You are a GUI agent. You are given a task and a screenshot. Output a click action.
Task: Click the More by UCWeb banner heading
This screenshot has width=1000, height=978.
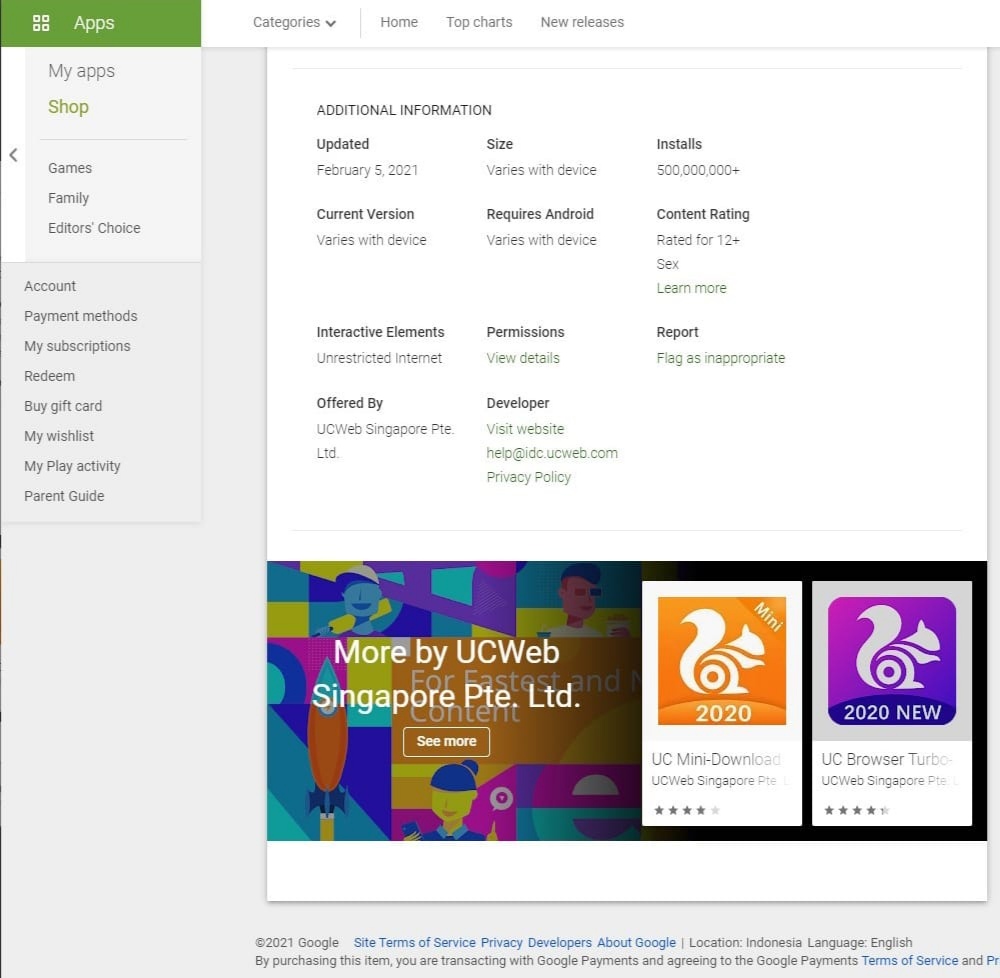446,674
